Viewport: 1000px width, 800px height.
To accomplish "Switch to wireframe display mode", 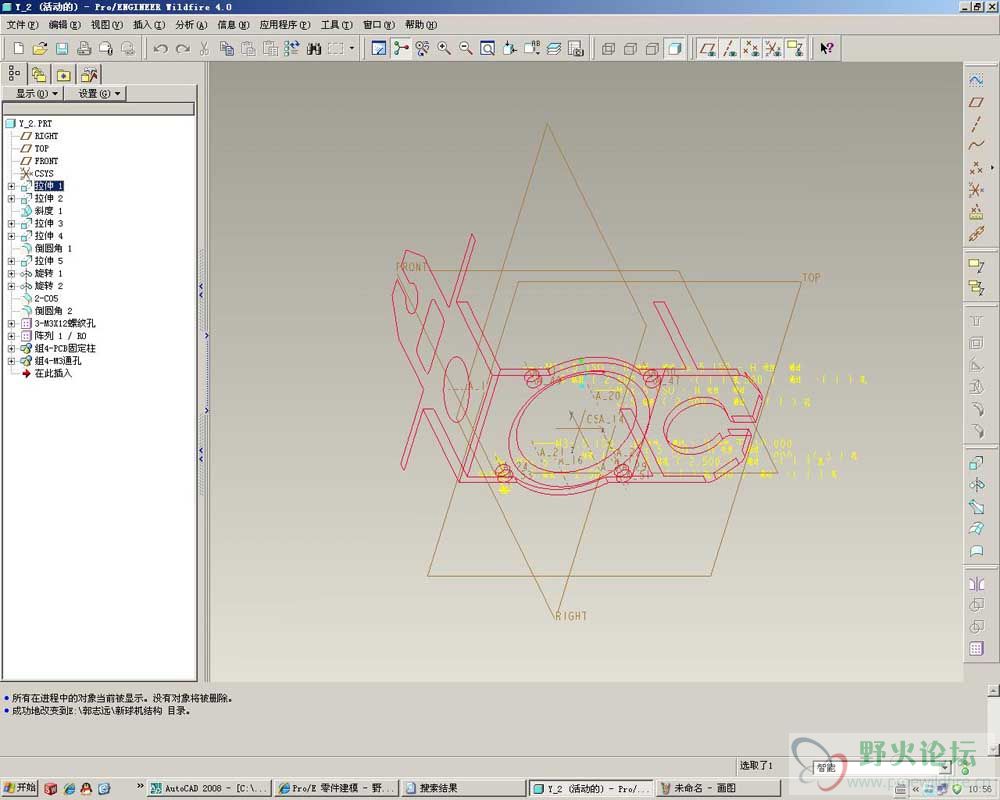I will pos(608,48).
